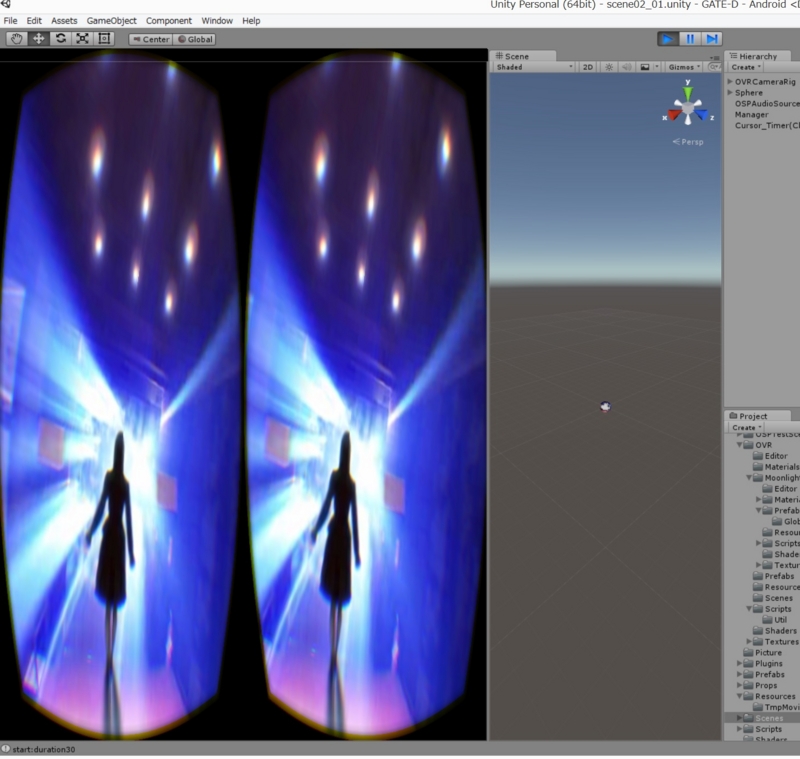Screen dimensions: 800x759
Task: Select OSPAudioSource in Hierarchy
Action: 767,104
